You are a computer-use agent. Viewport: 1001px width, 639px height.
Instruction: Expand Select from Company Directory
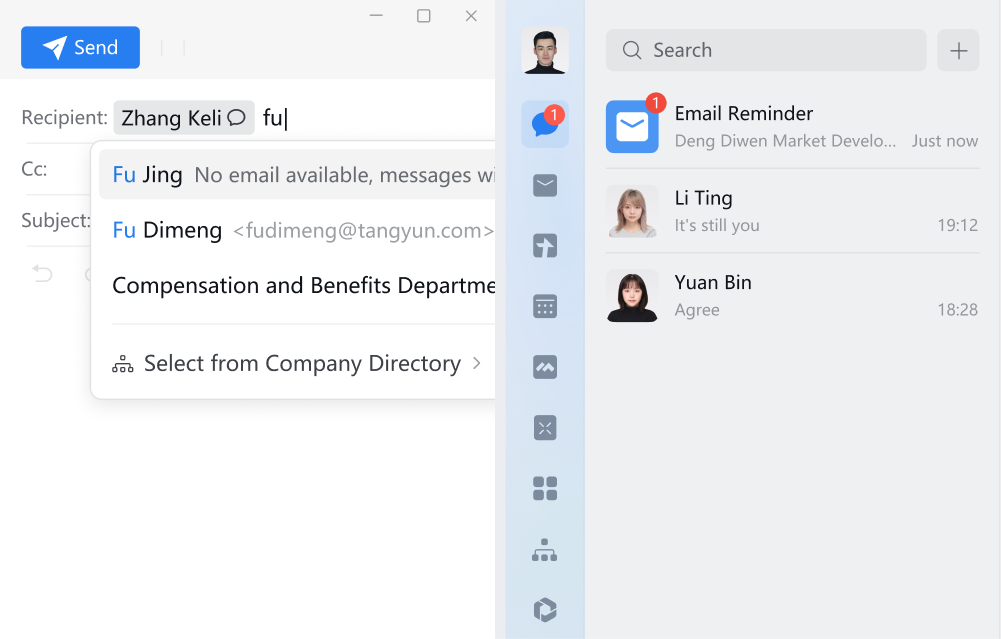300,363
